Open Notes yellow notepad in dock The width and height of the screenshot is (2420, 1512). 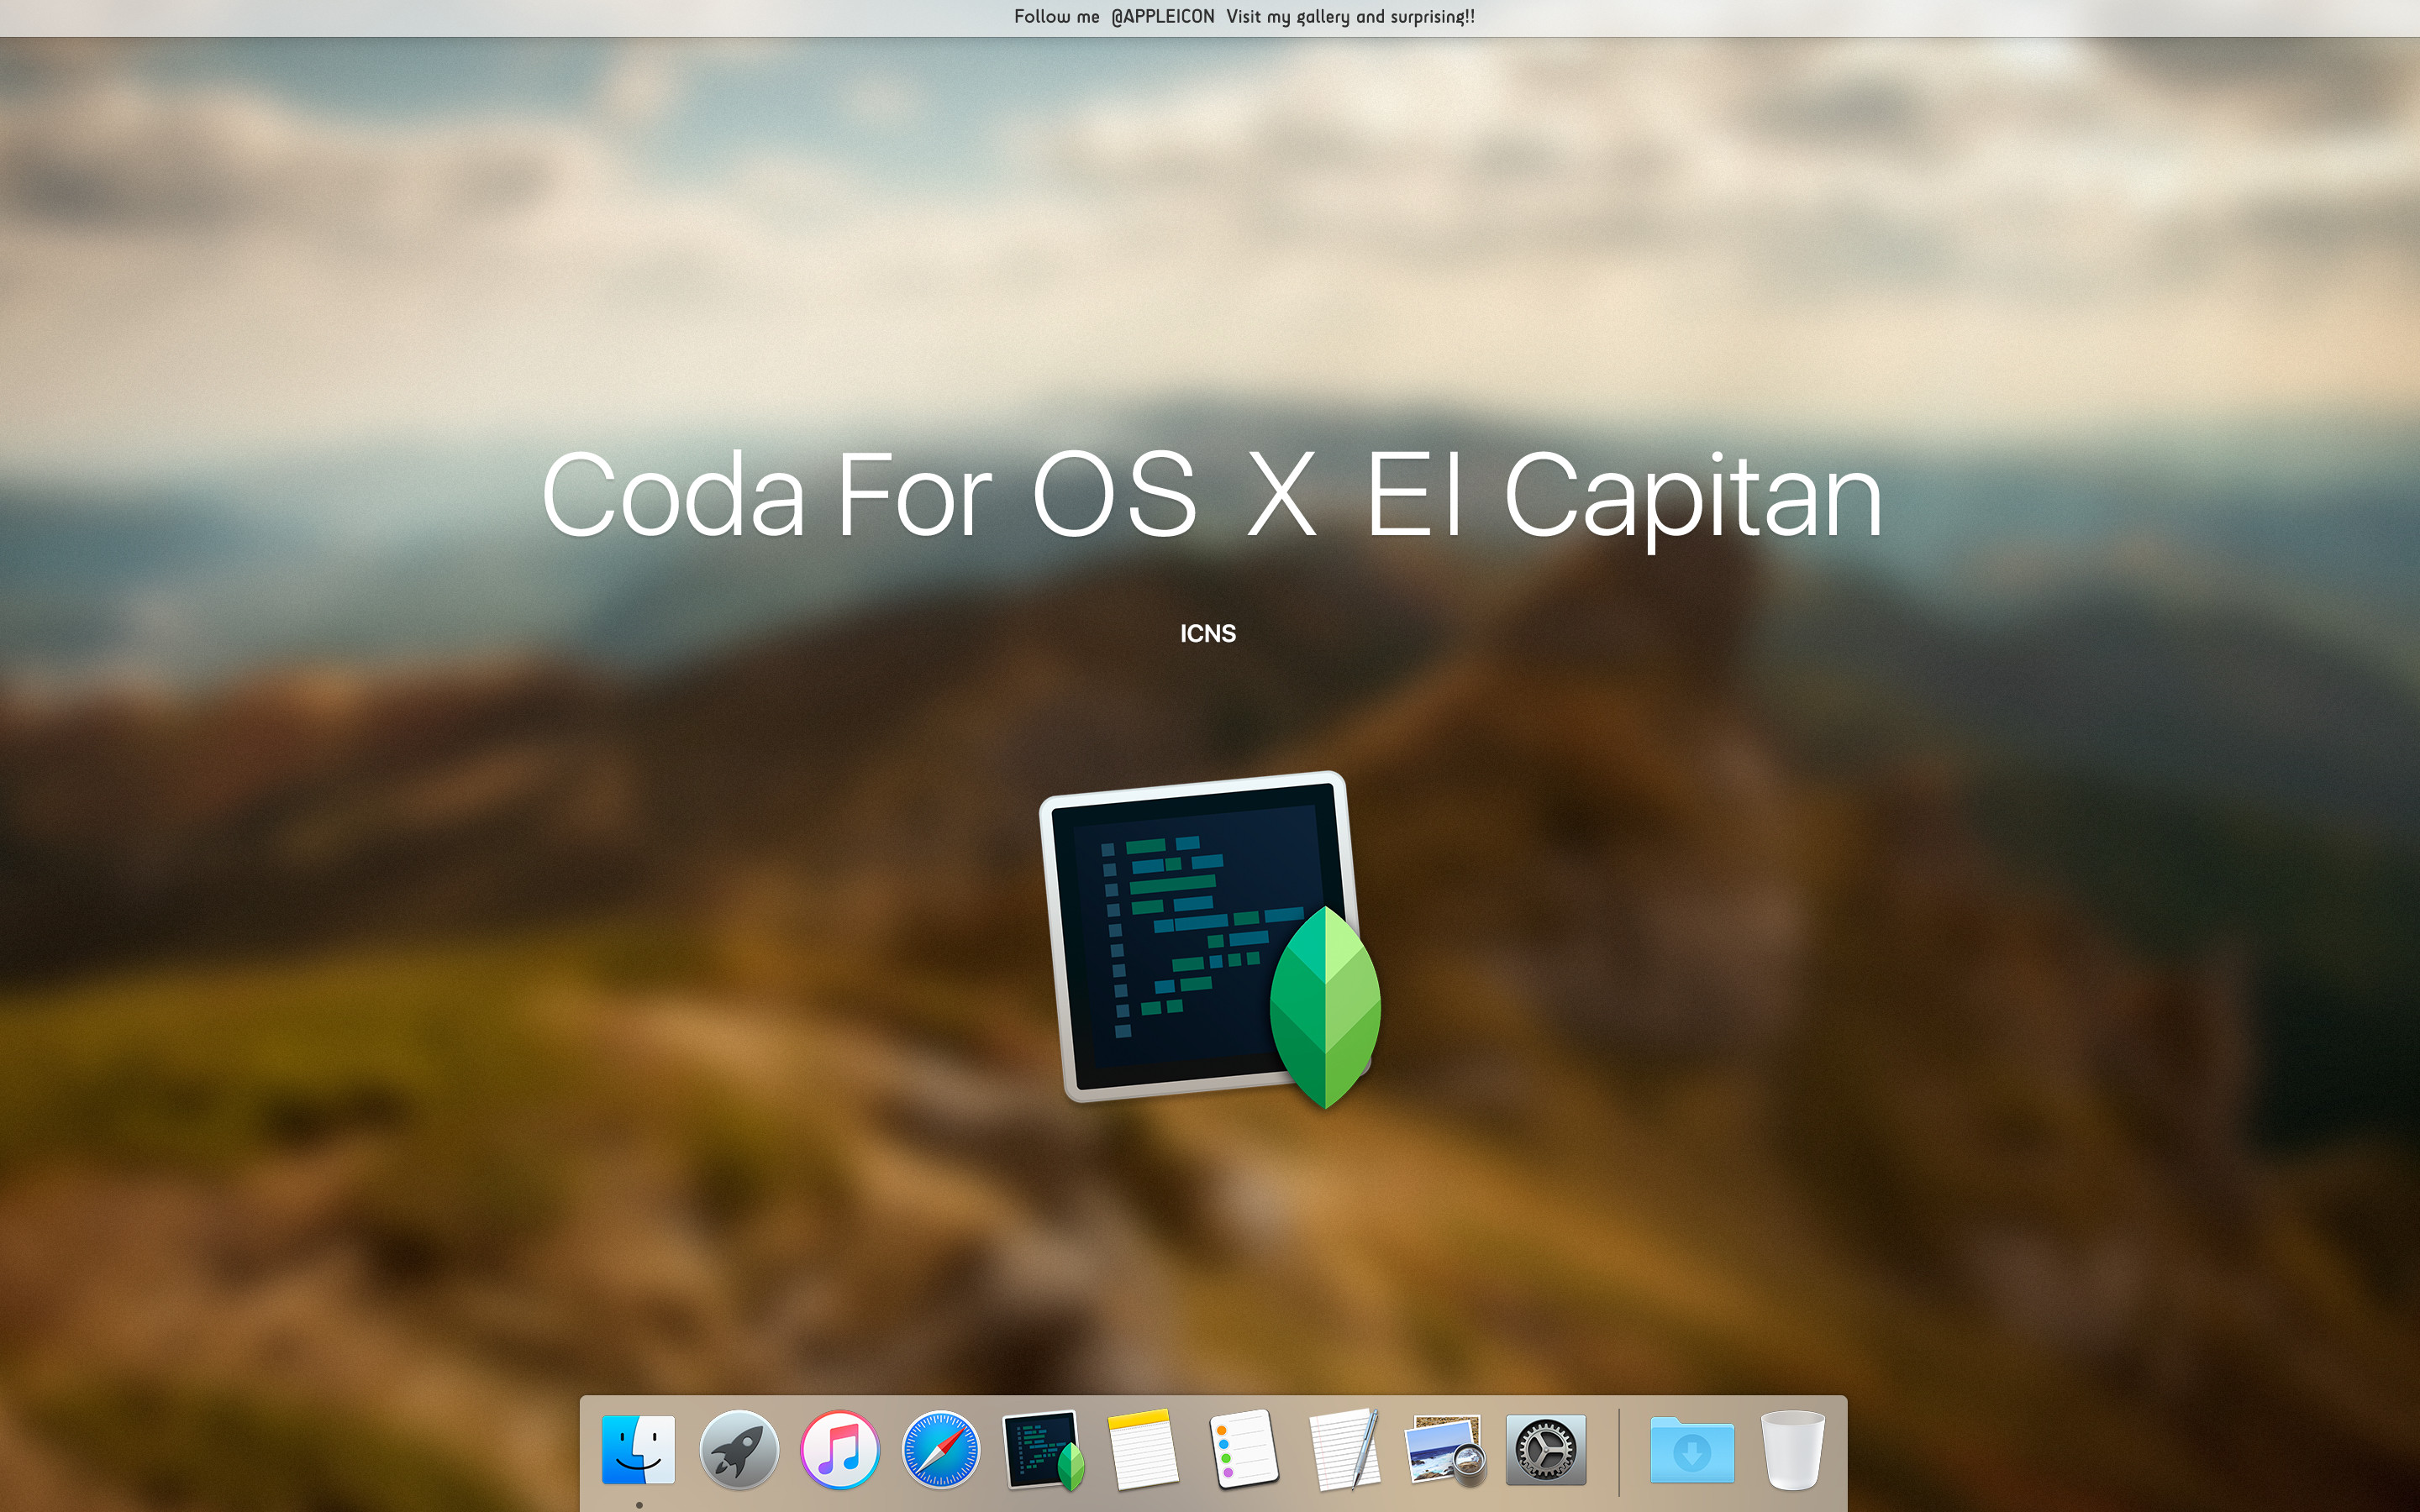tap(1143, 1449)
